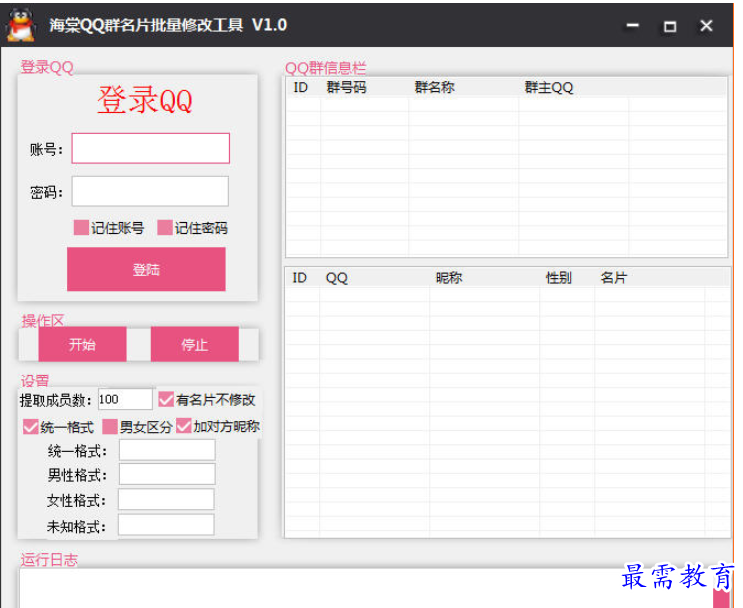
Task: Click the 运行日志 log text area
Action: tap(365, 589)
